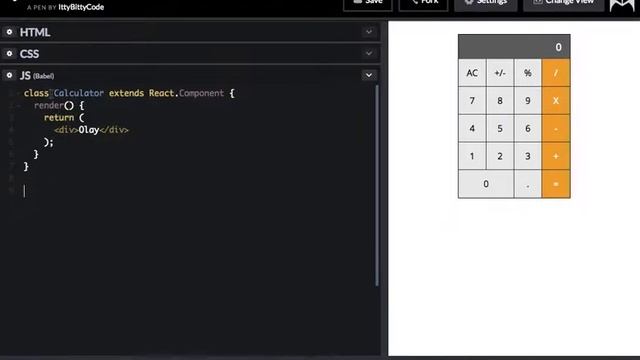Click 'React' in the class declaration

click(161, 93)
